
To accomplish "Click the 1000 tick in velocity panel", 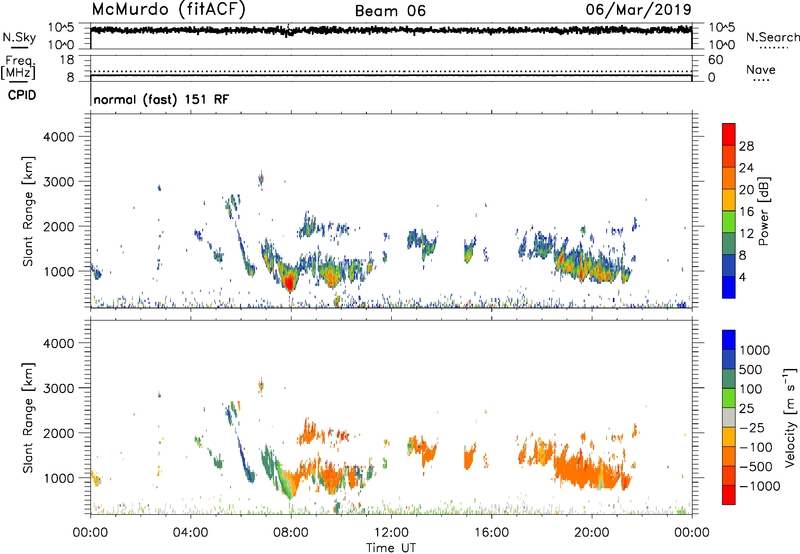I will coord(58,478).
